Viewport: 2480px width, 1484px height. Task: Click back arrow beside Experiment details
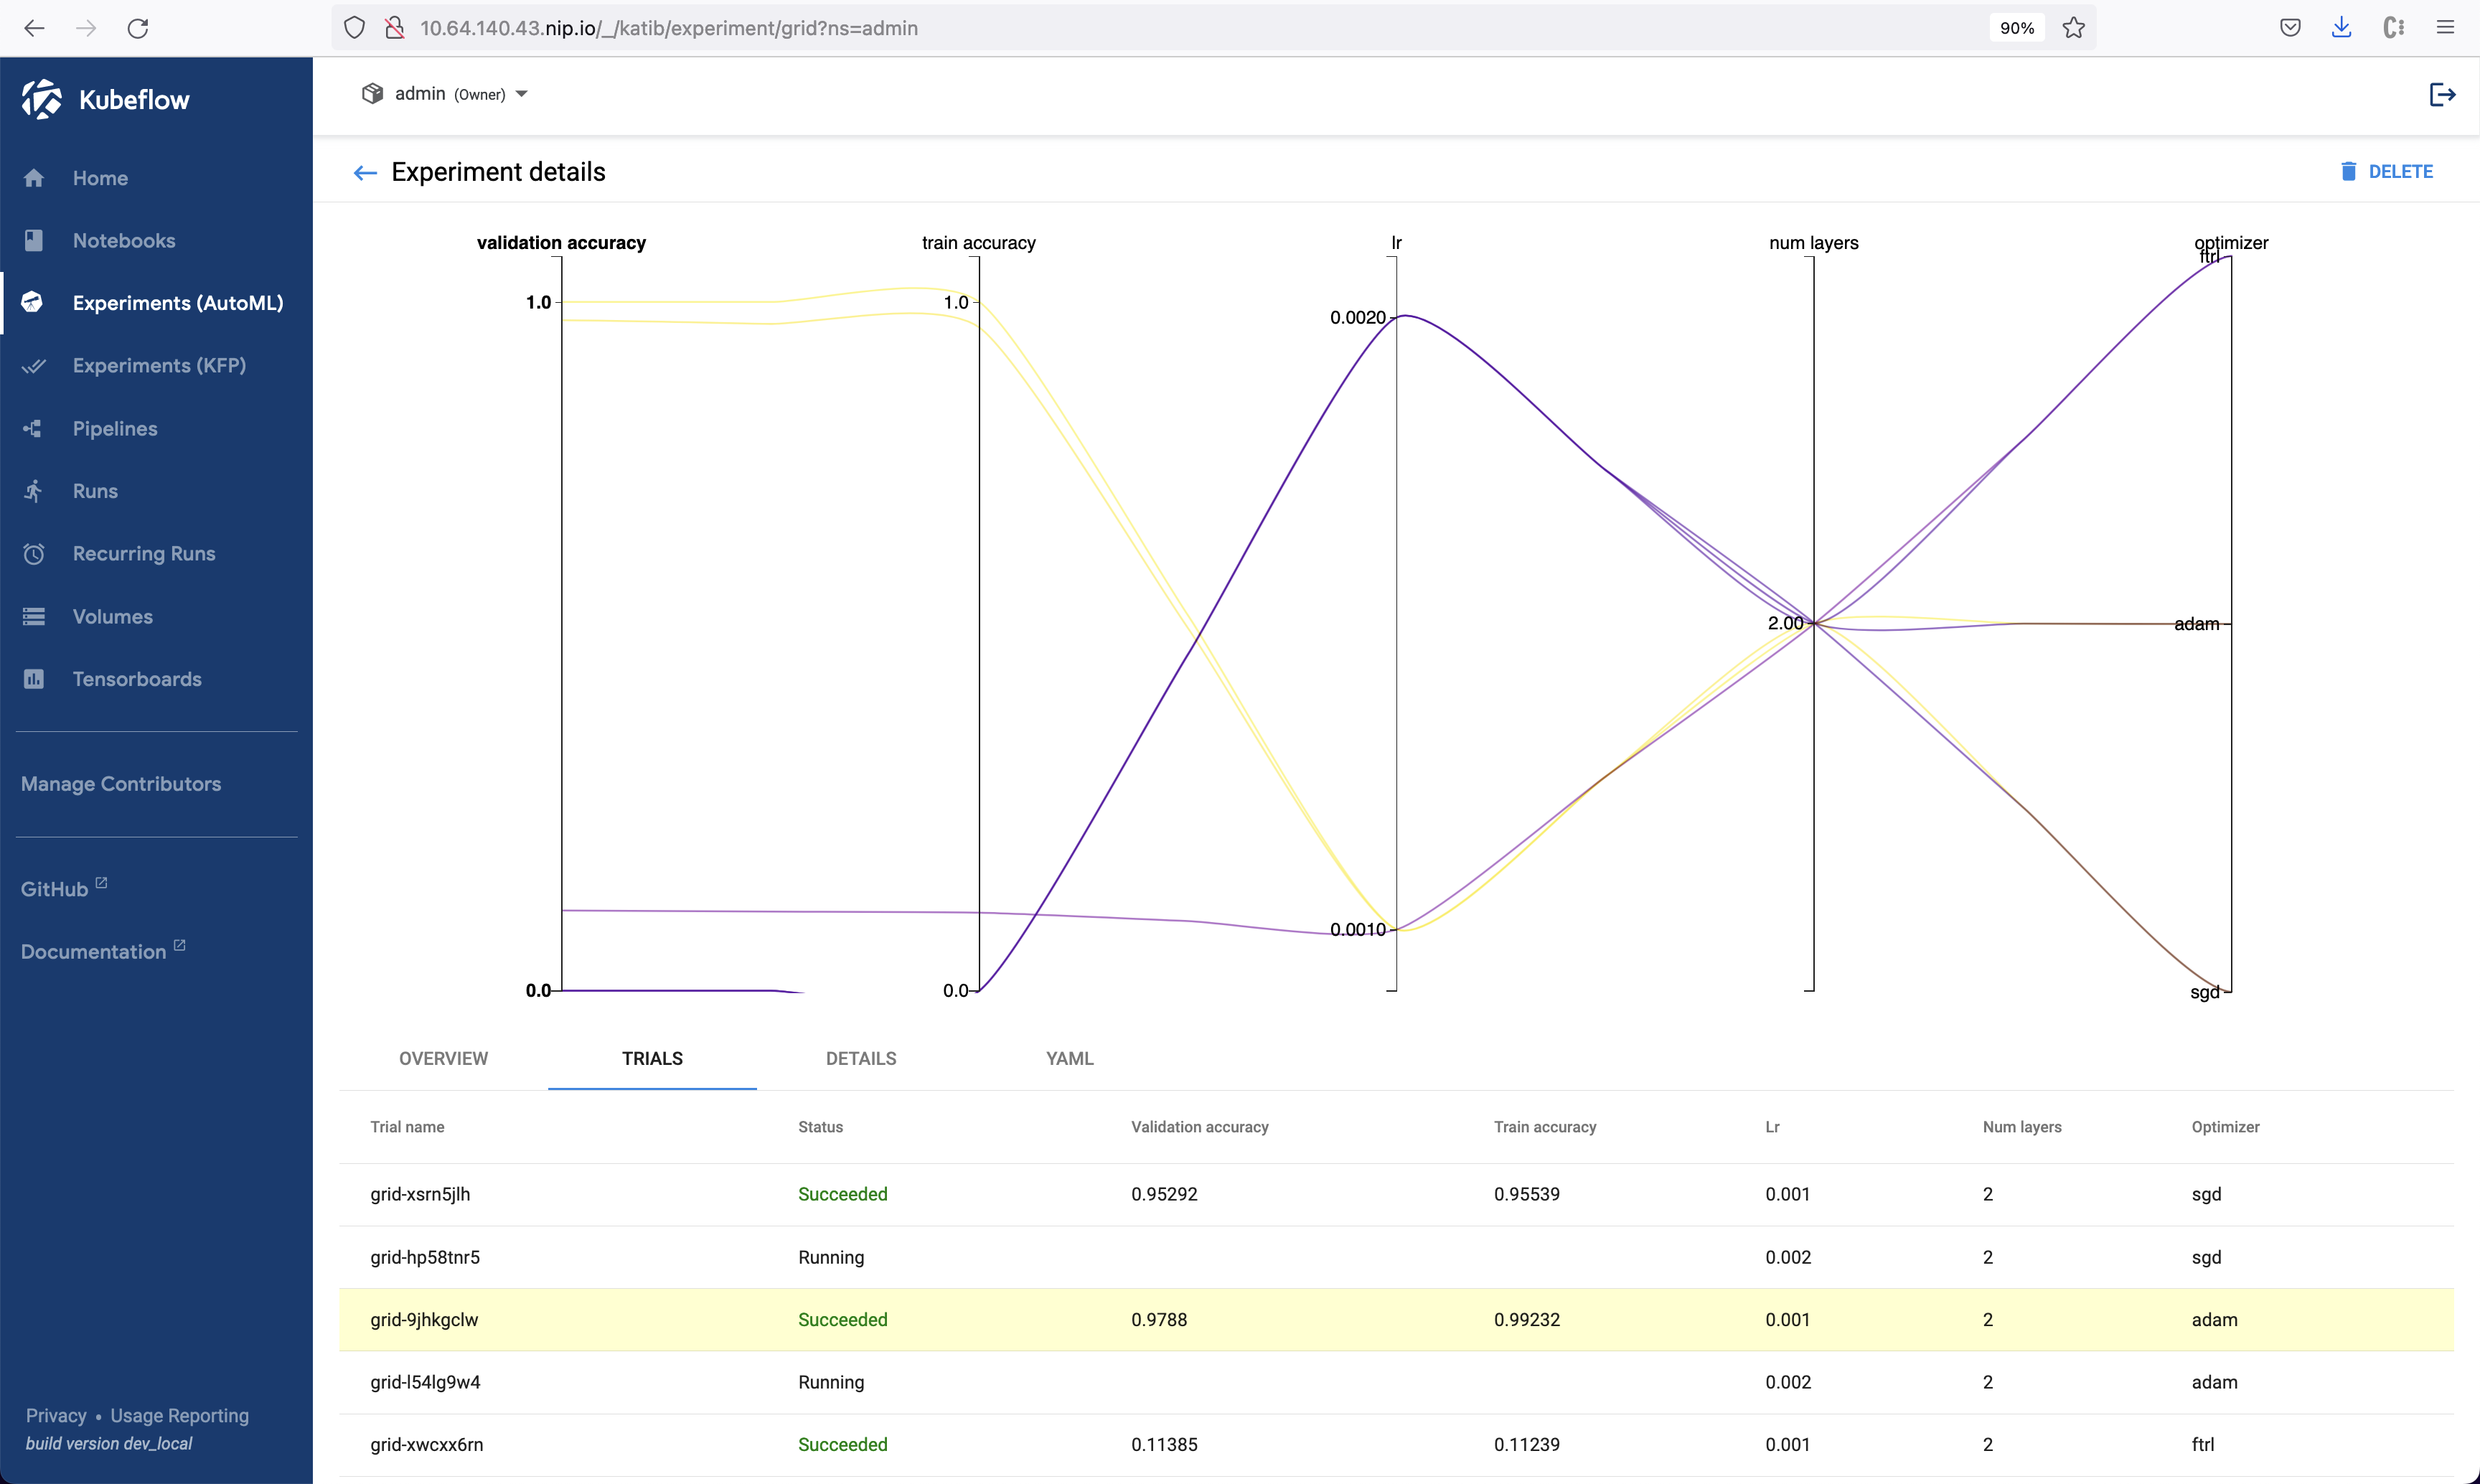365,173
